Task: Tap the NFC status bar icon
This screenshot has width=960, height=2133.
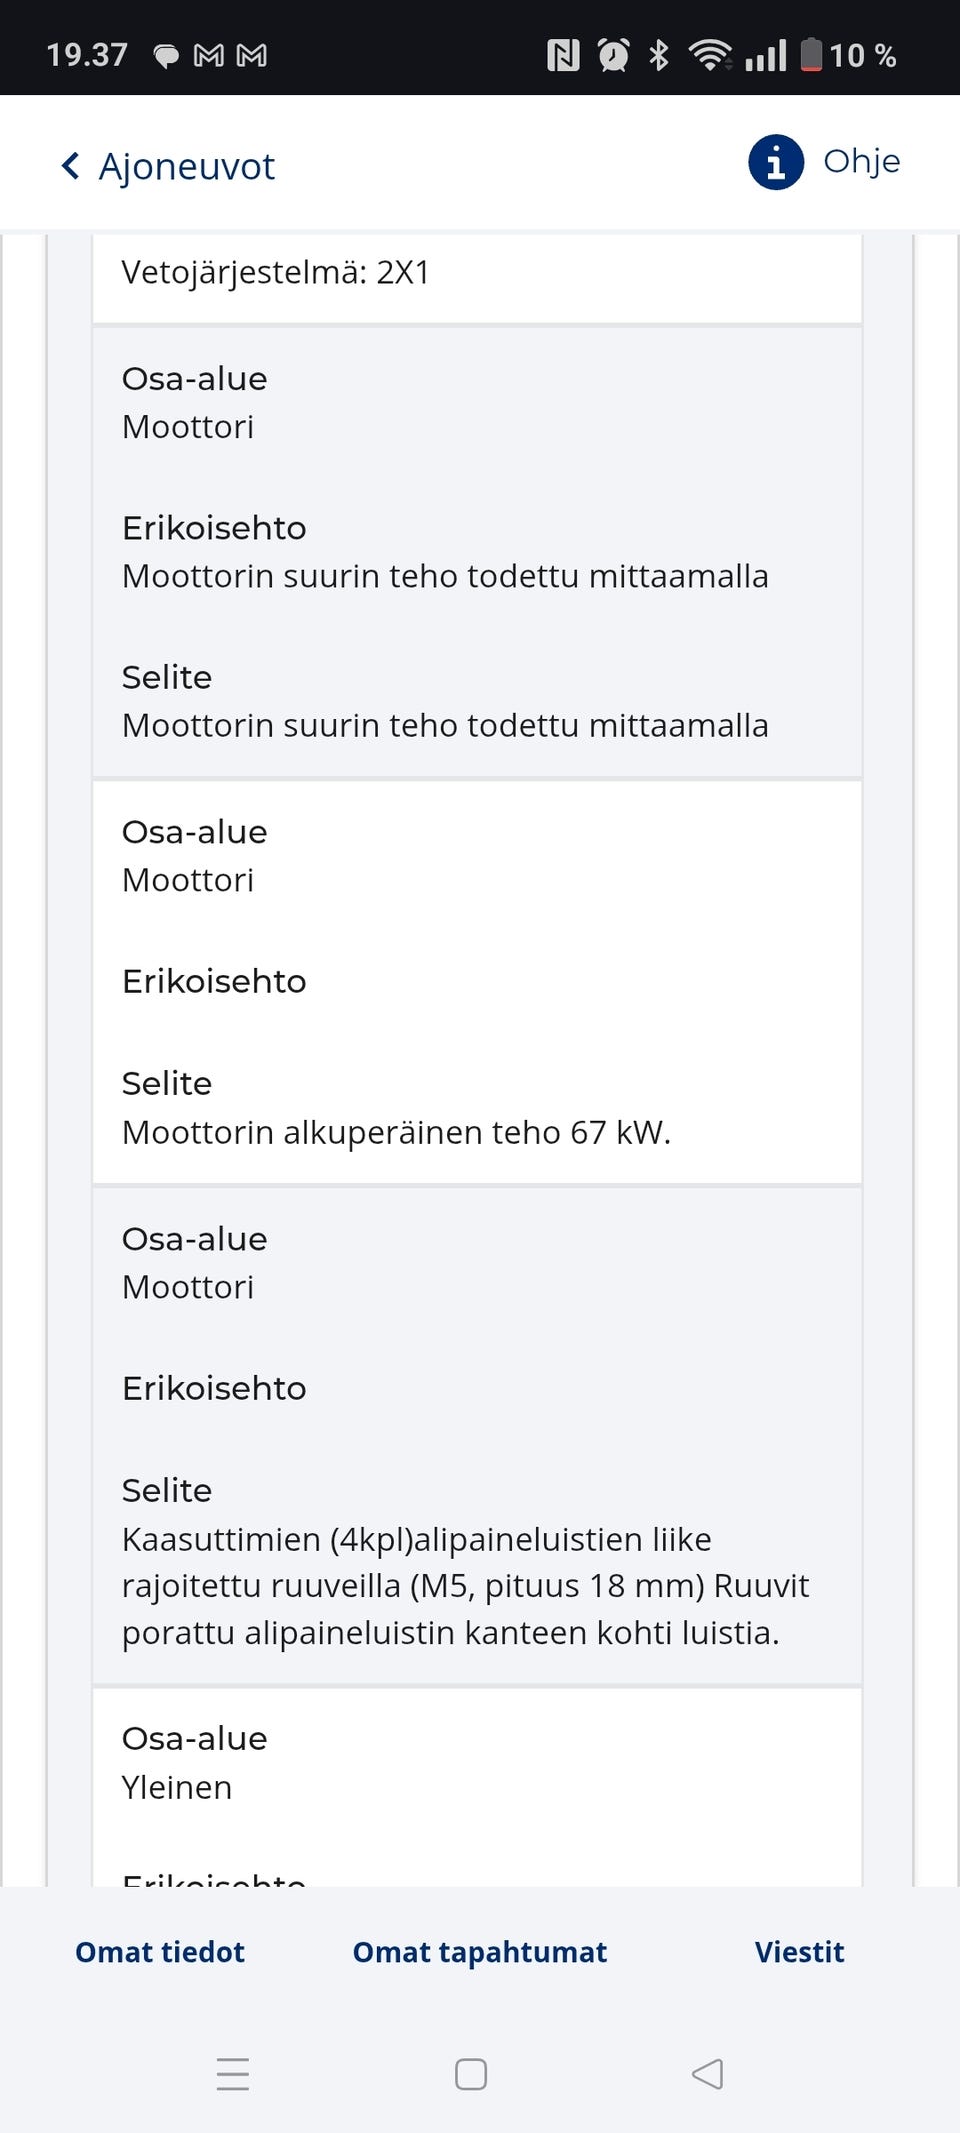Action: (x=563, y=55)
